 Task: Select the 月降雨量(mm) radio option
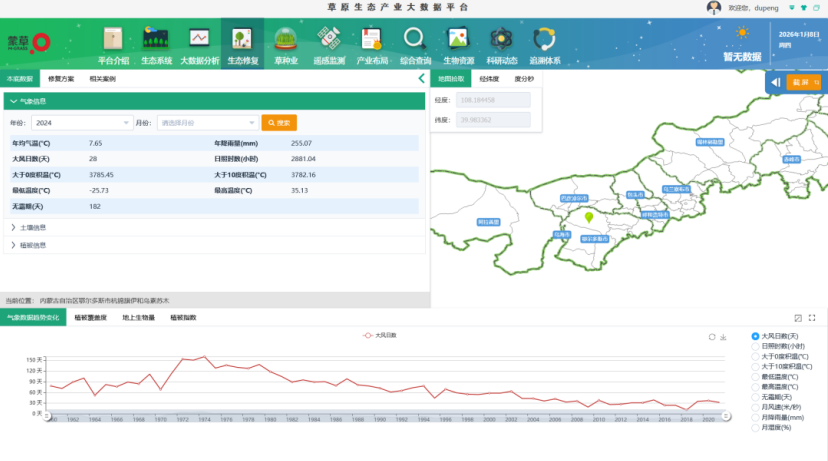pos(755,417)
